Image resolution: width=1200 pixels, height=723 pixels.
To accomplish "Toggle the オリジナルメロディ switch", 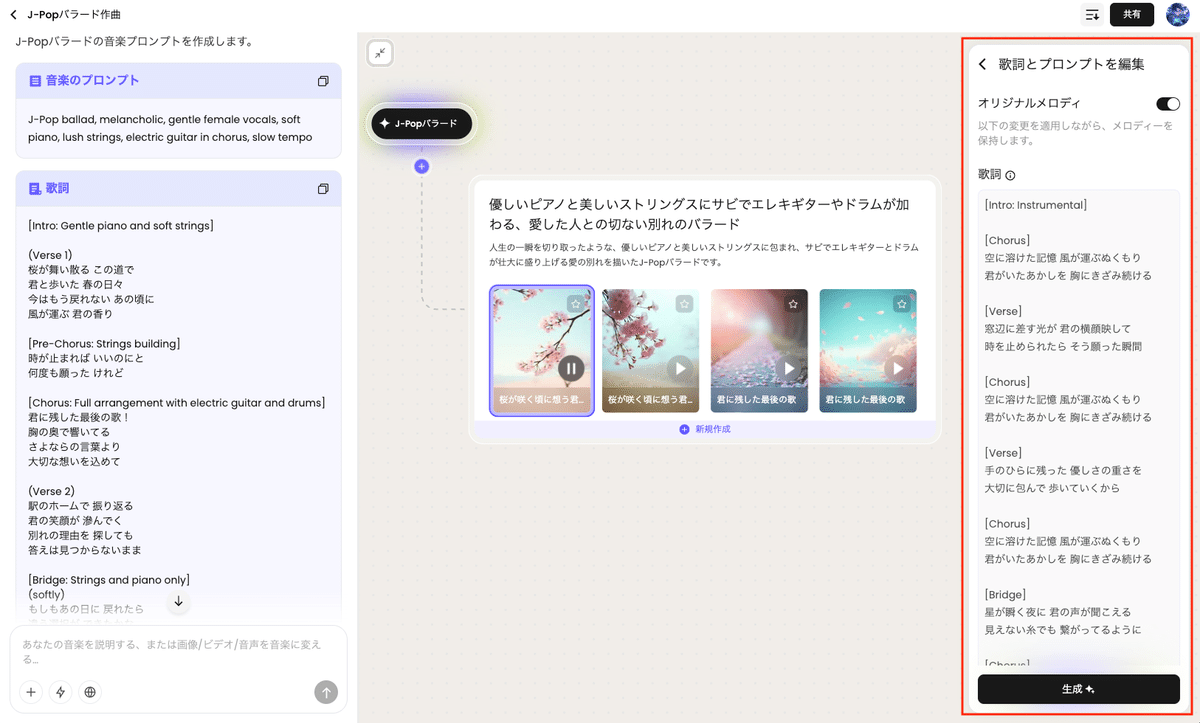I will (x=1167, y=104).
